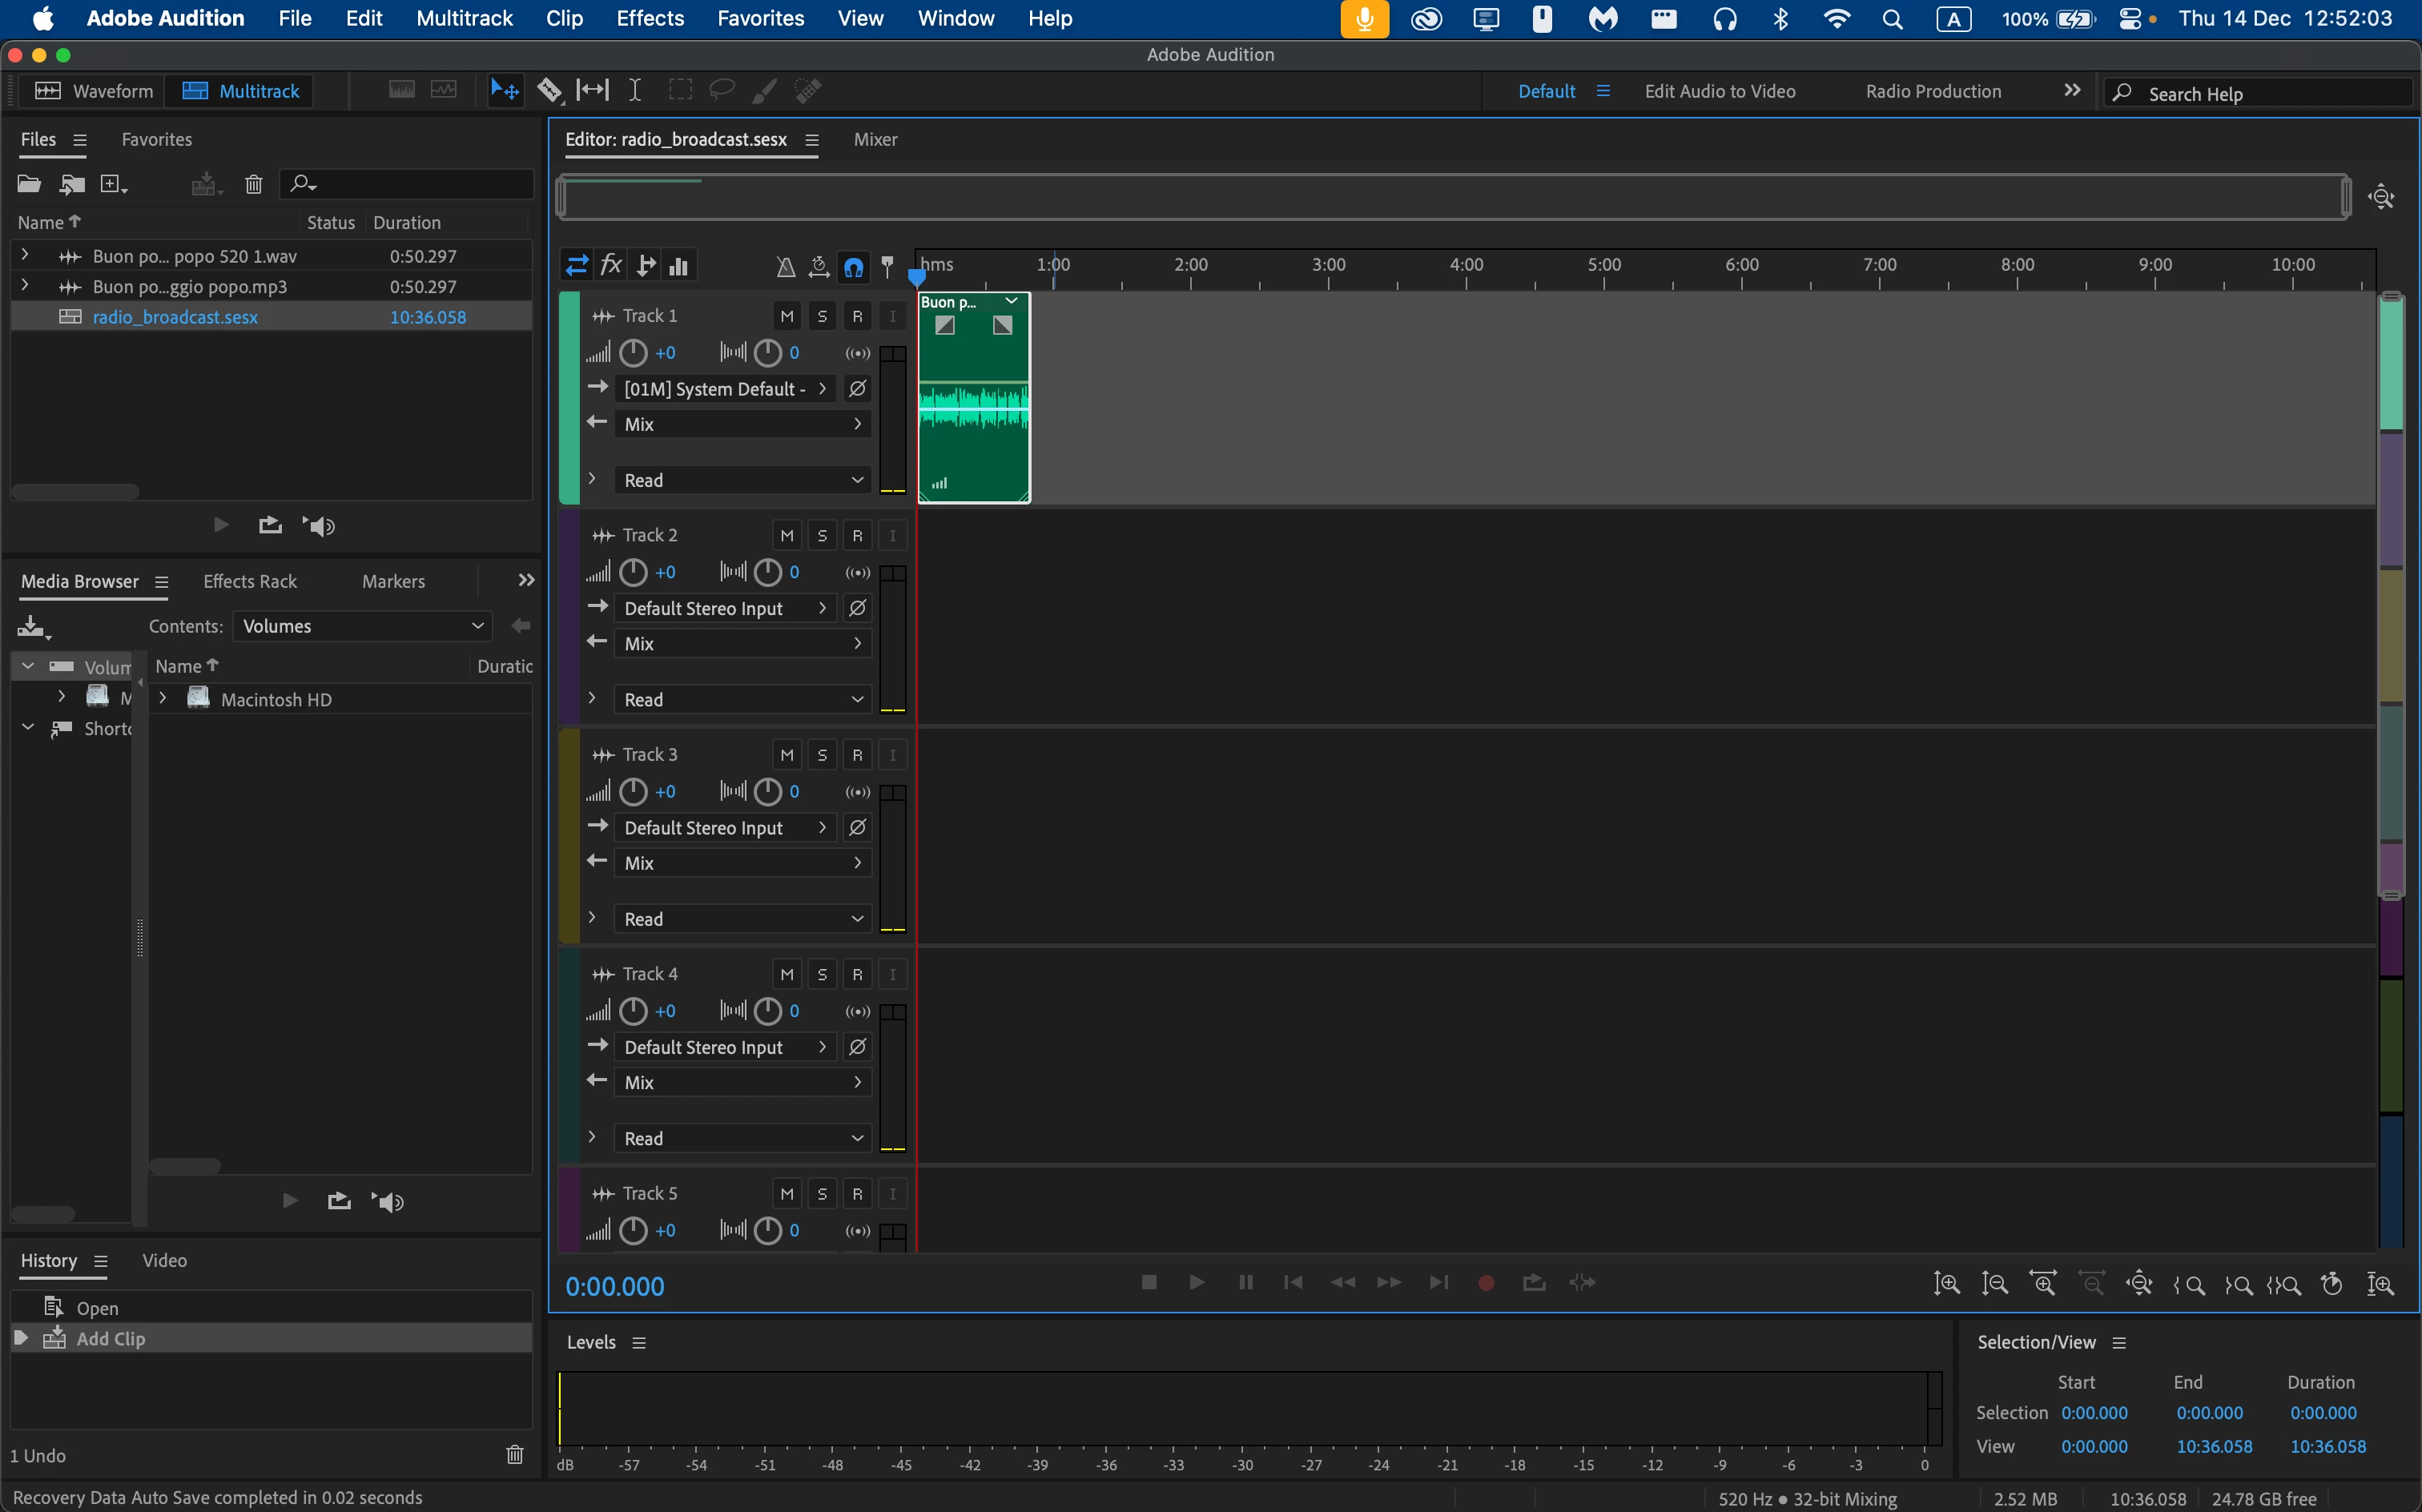Select the Time Selection tool
The image size is (2422, 1512).
tap(635, 91)
